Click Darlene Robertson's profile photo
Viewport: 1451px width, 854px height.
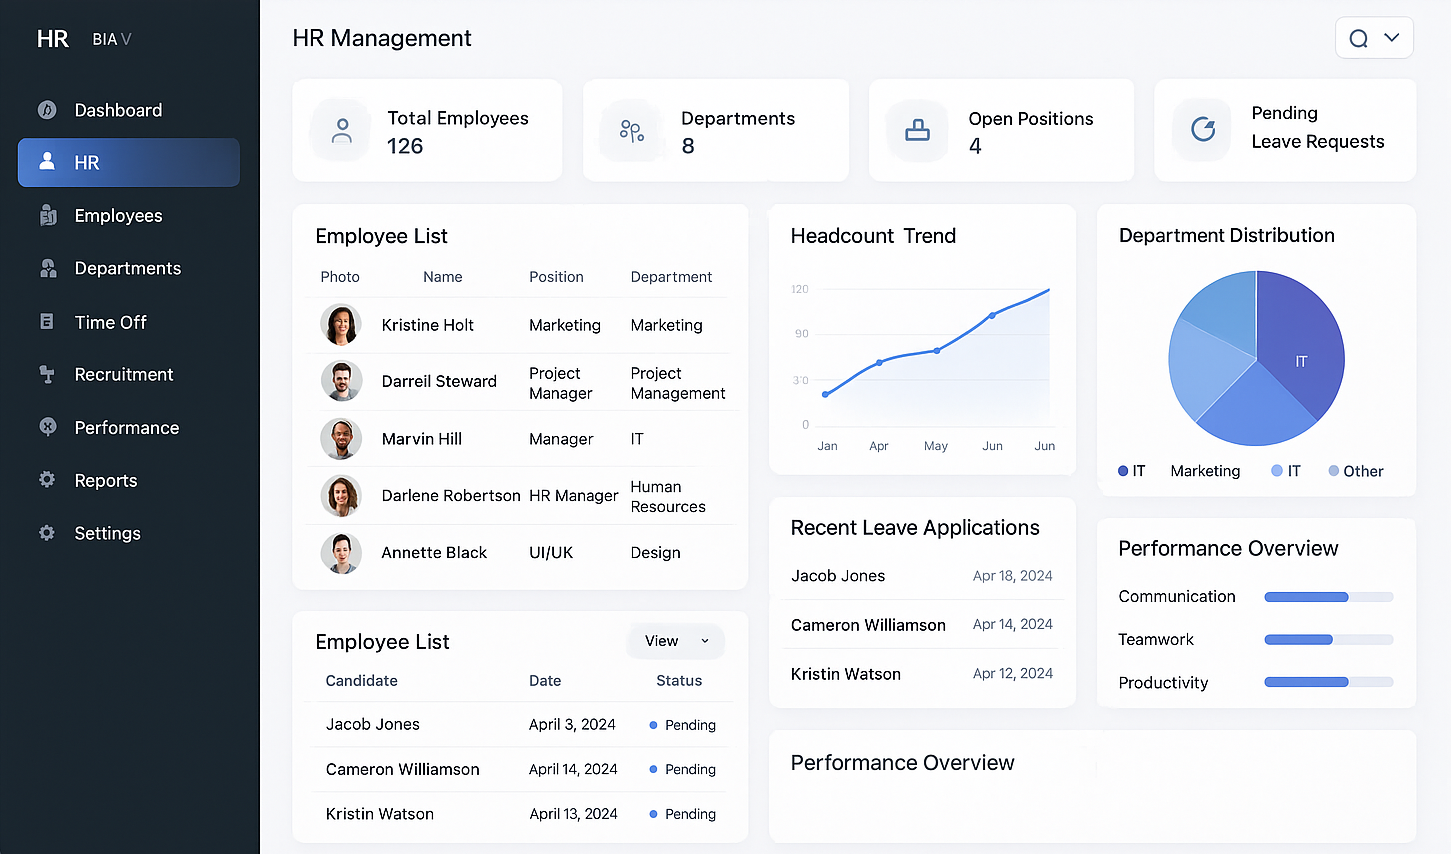(341, 495)
